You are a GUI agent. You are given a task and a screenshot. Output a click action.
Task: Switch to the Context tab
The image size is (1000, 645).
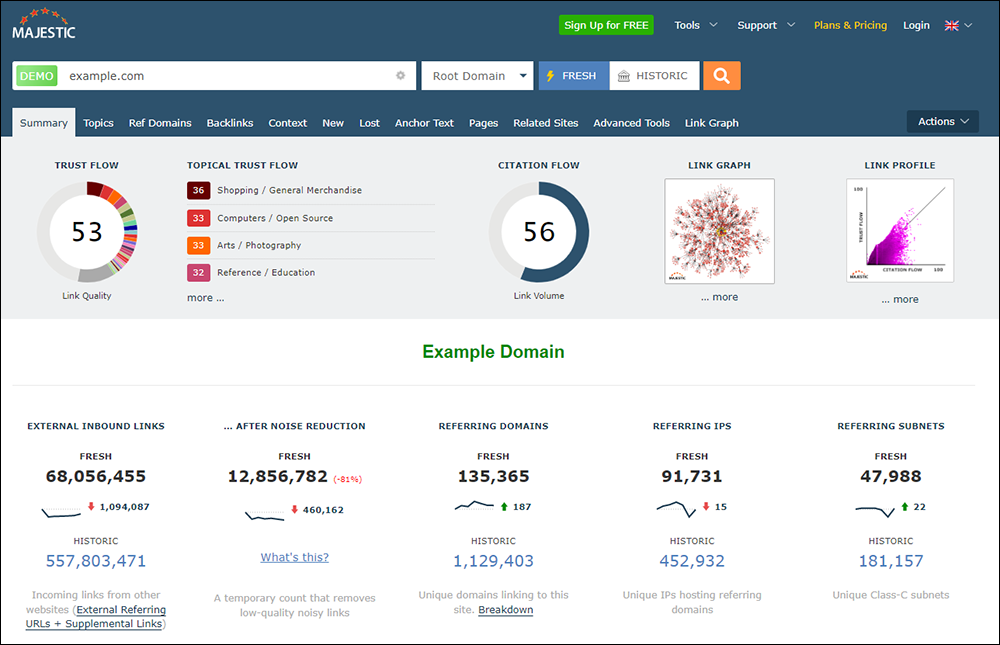[x=288, y=123]
